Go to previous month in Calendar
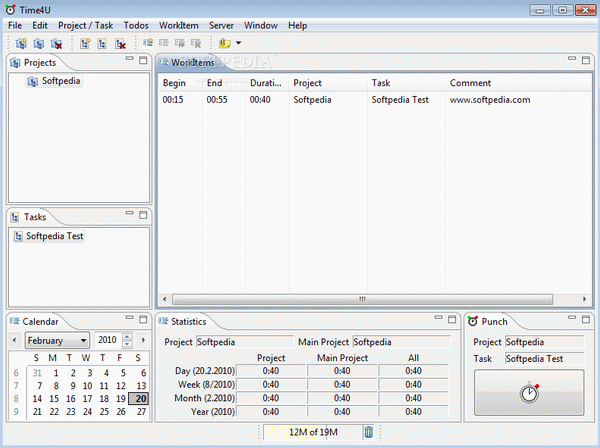The image size is (600, 448). pyautogui.click(x=15, y=340)
